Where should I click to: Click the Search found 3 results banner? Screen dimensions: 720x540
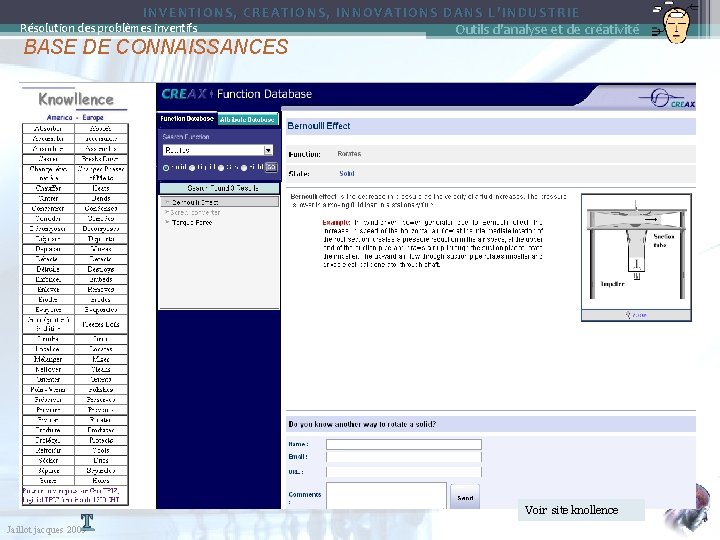pyautogui.click(x=219, y=188)
